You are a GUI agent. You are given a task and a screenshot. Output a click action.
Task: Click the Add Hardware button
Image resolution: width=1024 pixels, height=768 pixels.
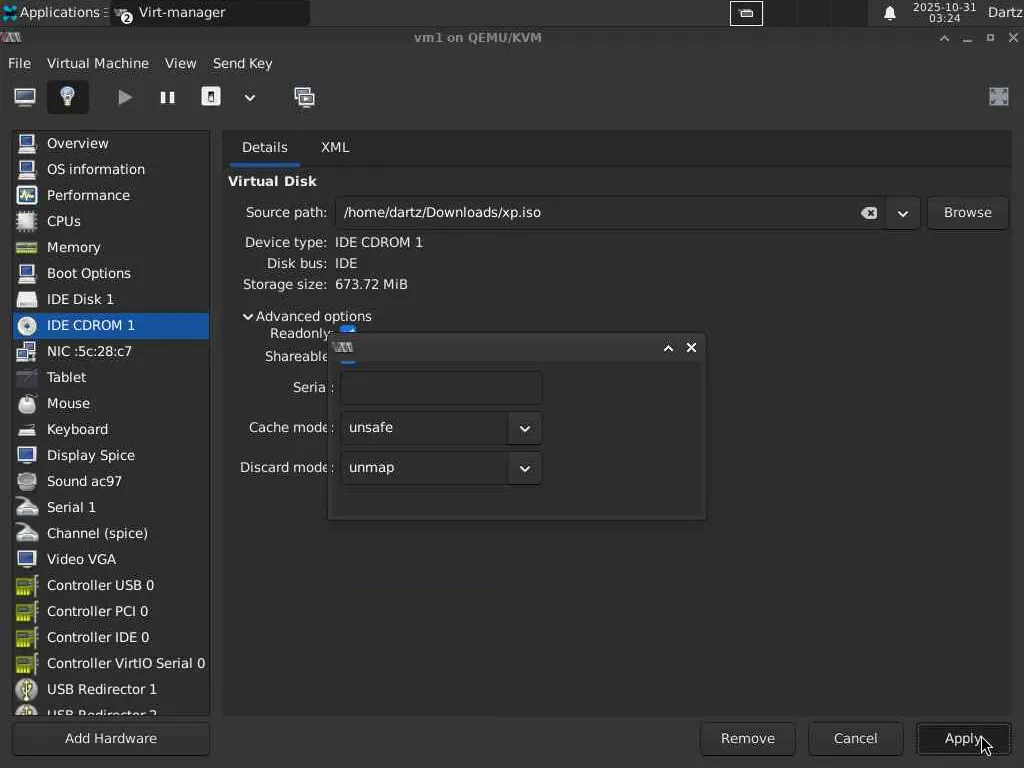(111, 739)
